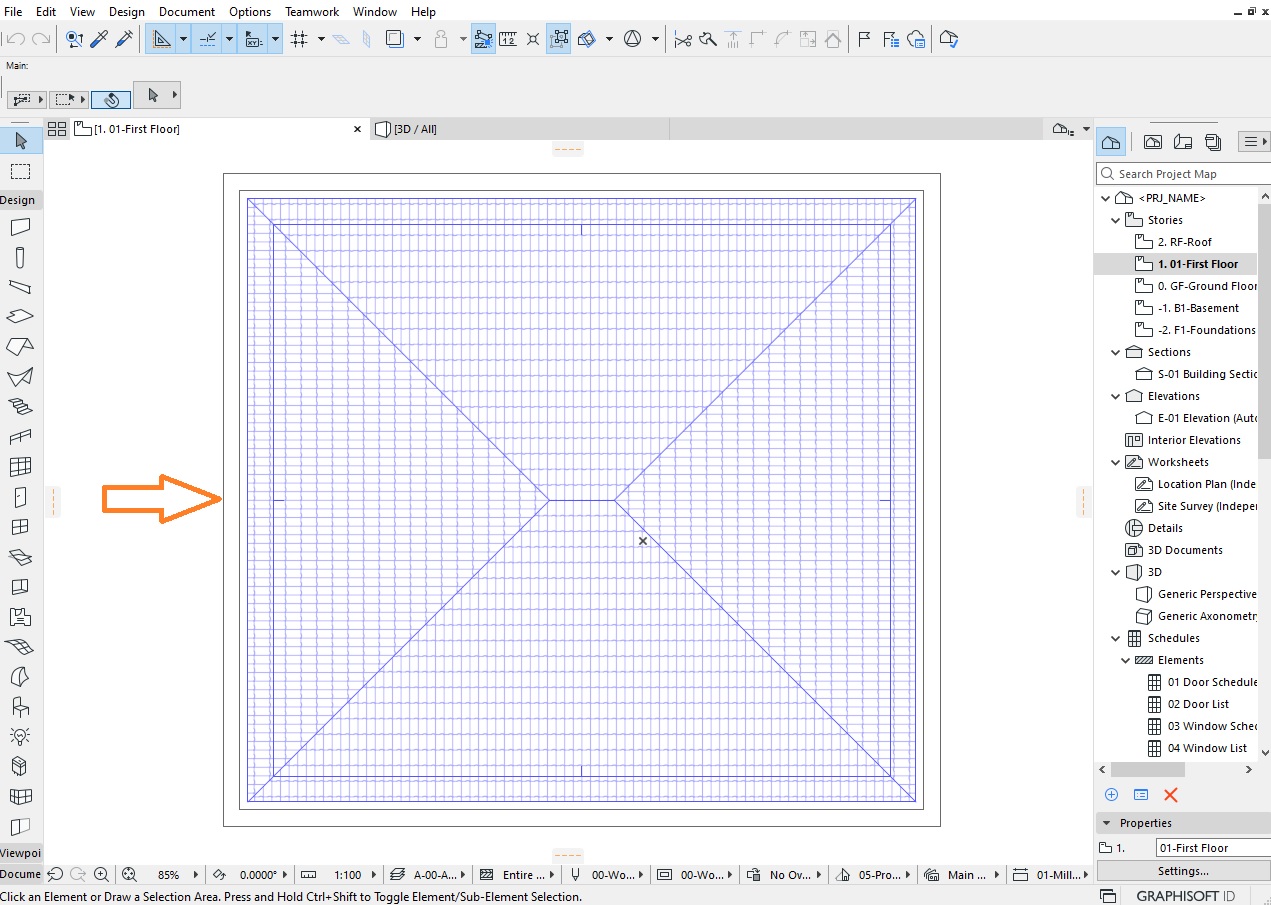
Task: Select the Window tool
Action: pyautogui.click(x=21, y=527)
